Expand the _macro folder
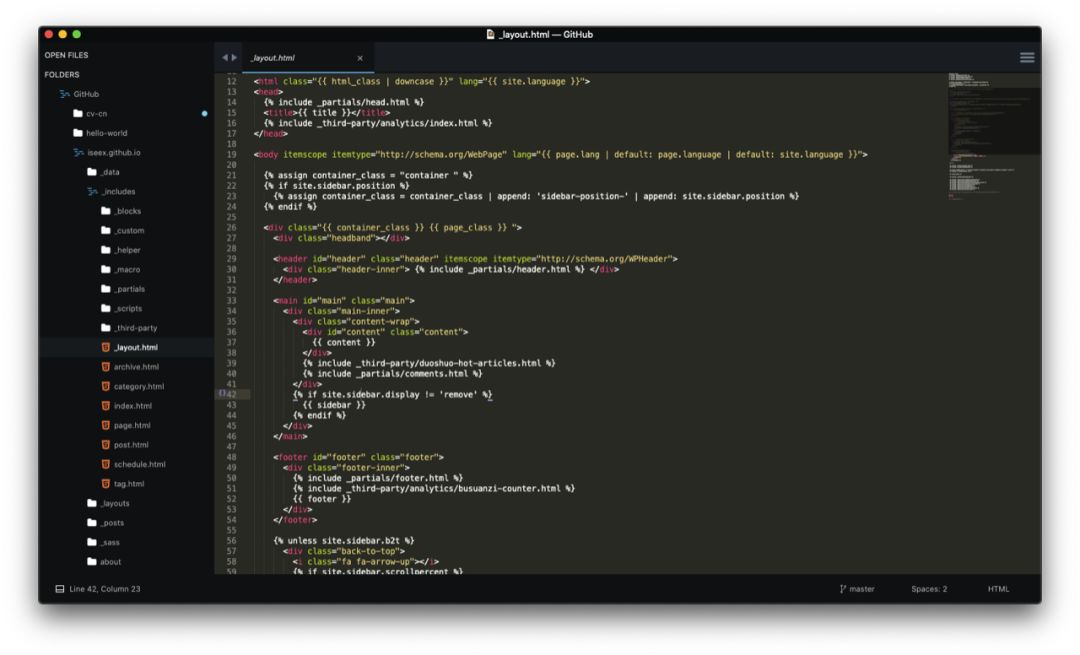The image size is (1080, 655). [127, 270]
